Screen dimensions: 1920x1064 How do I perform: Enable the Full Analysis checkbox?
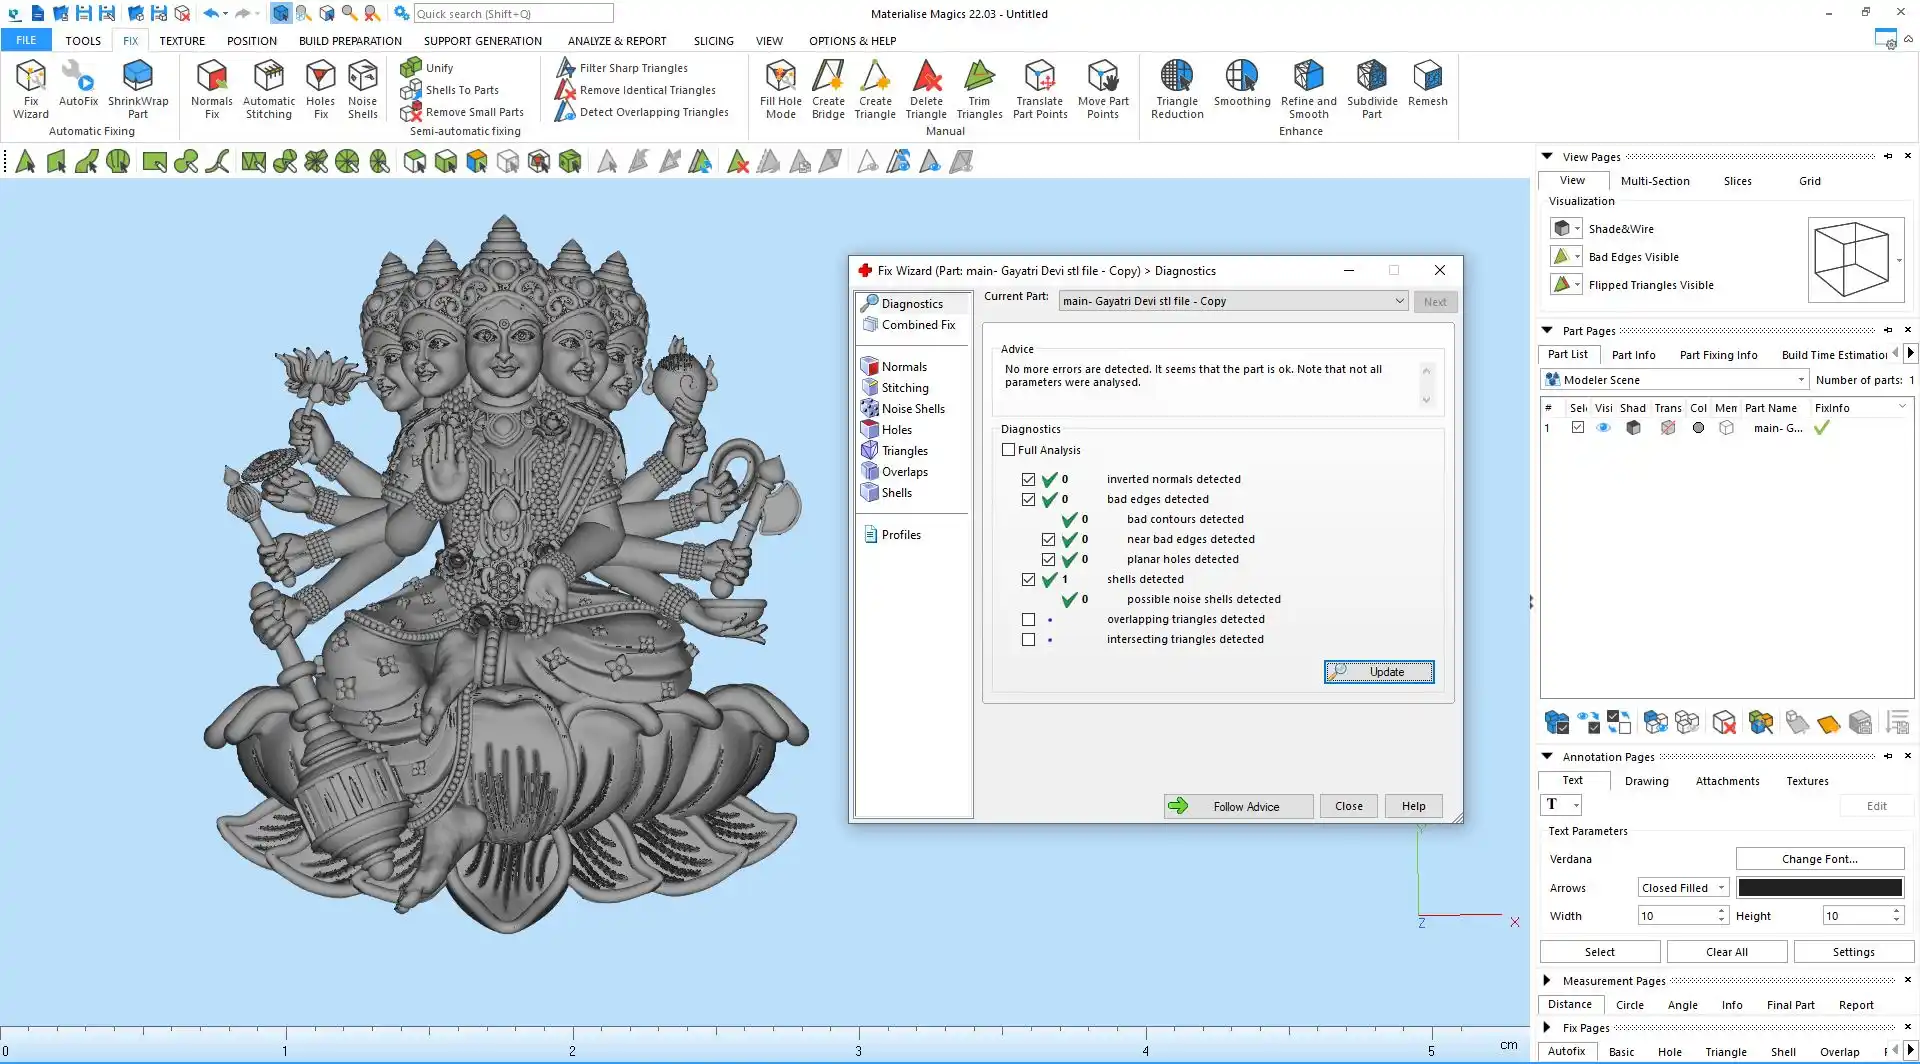click(1009, 450)
